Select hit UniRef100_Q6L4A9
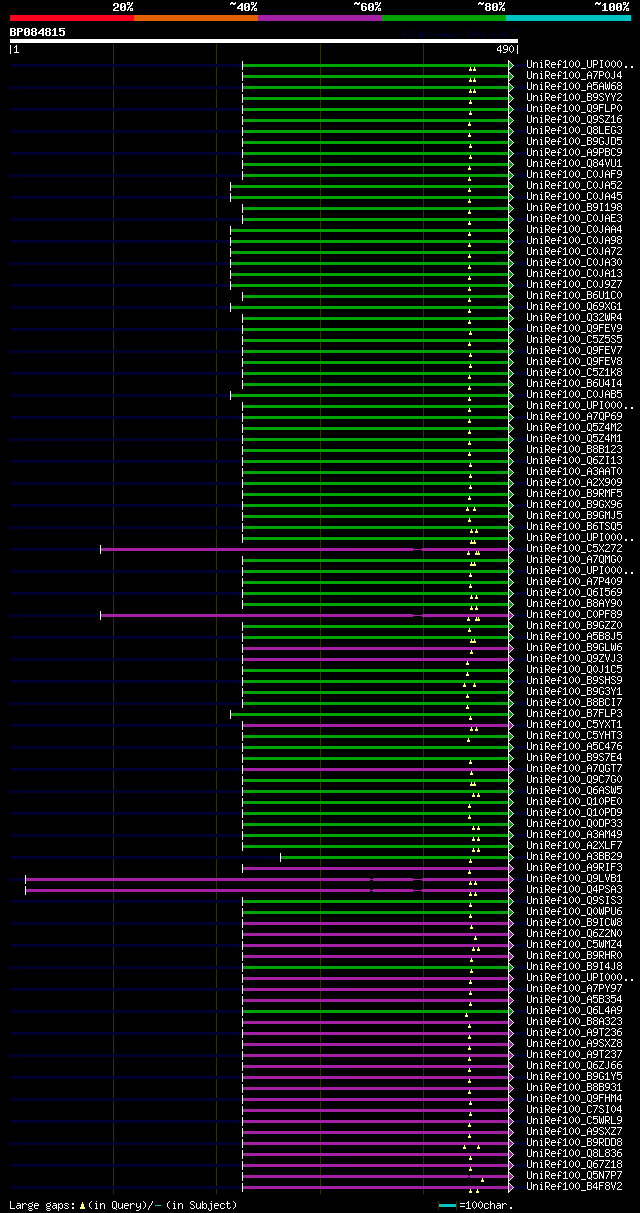 point(574,1010)
